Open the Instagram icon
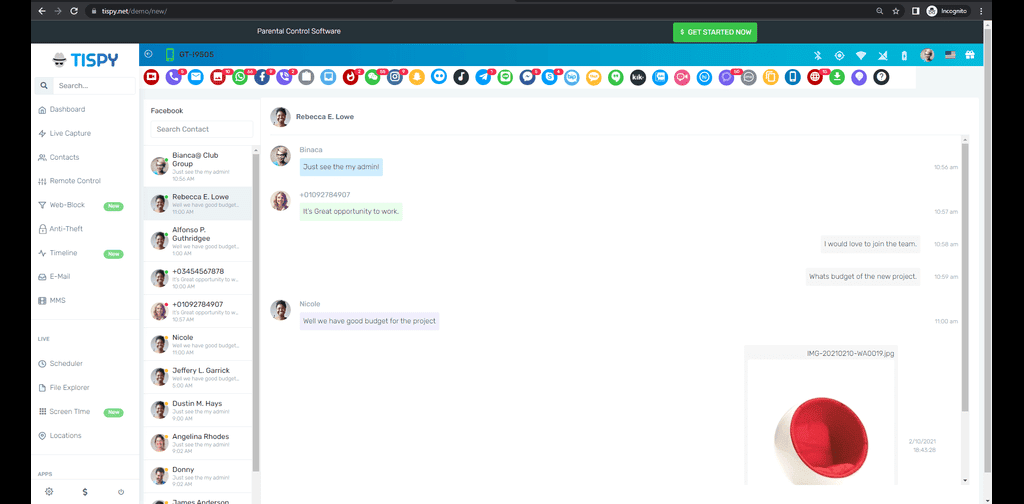 point(394,77)
